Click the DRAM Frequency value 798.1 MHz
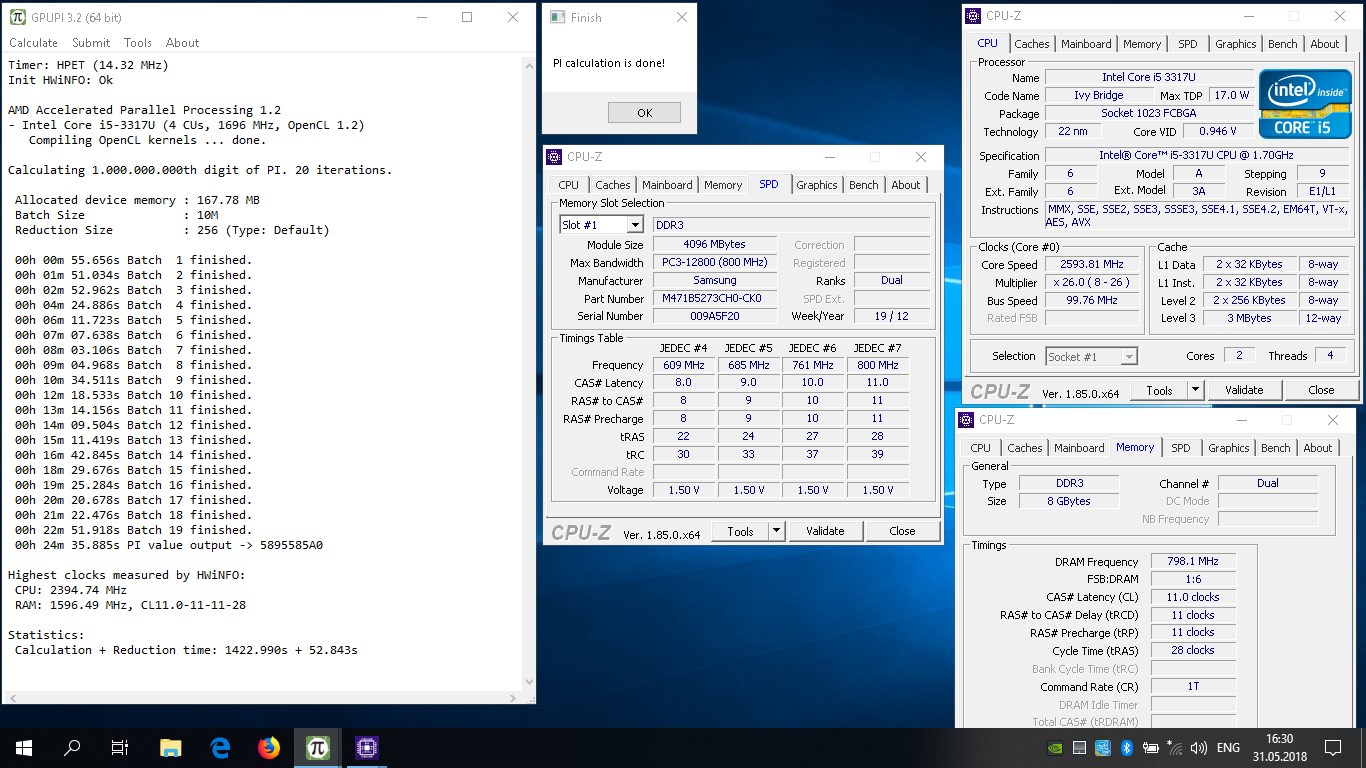Viewport: 1366px width, 768px height. coord(1193,562)
